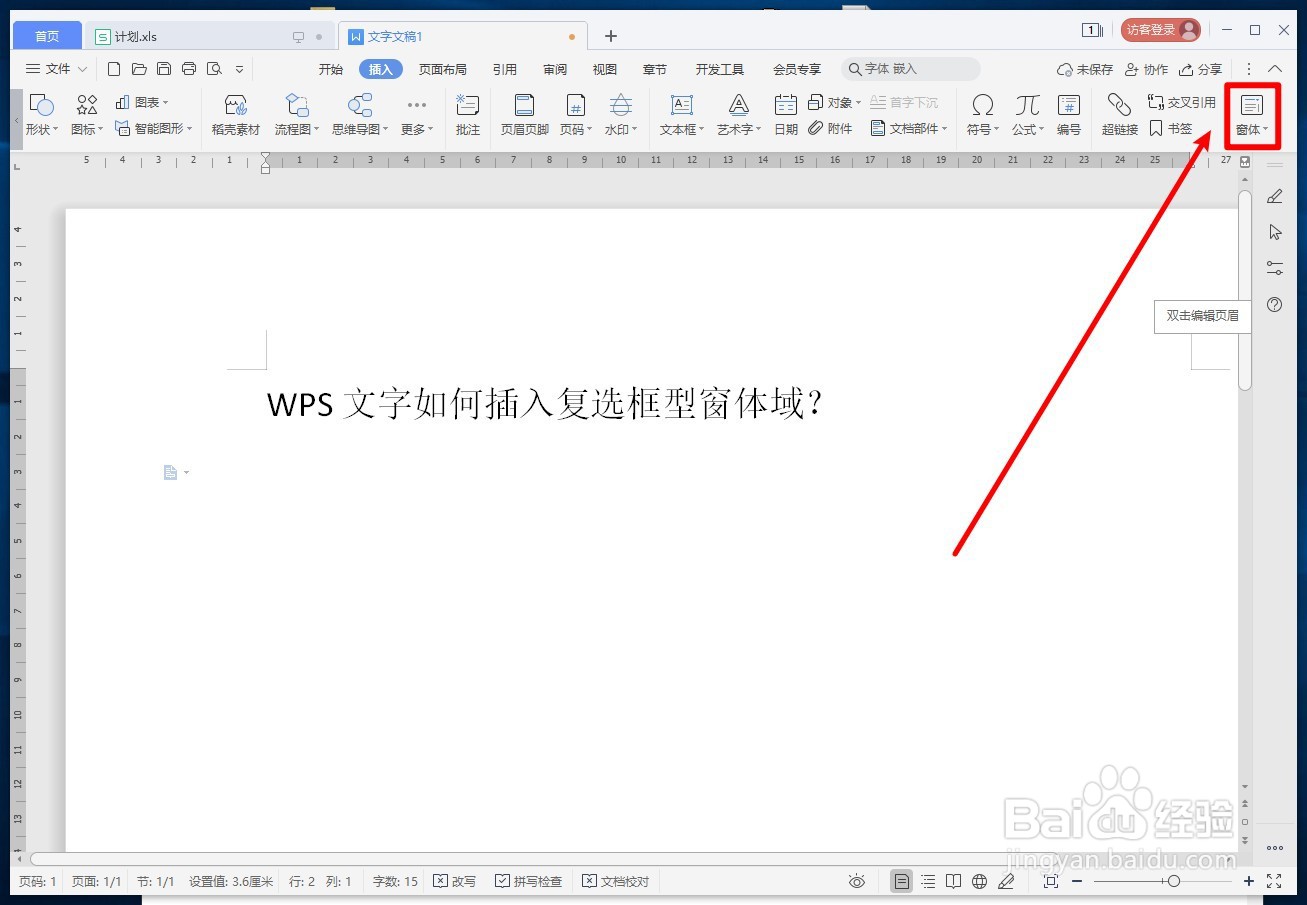Expand the quick access toolbar customize arrow
The image size is (1307, 905).
239,69
